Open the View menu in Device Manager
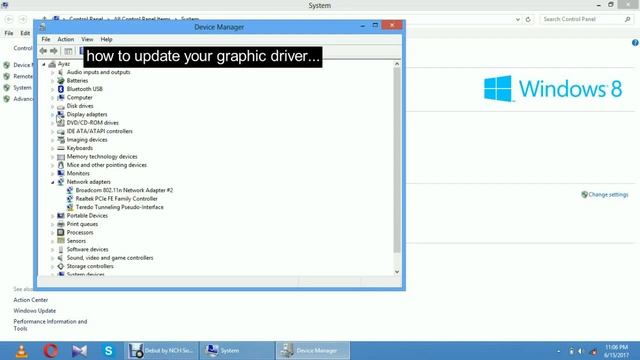 pos(87,39)
